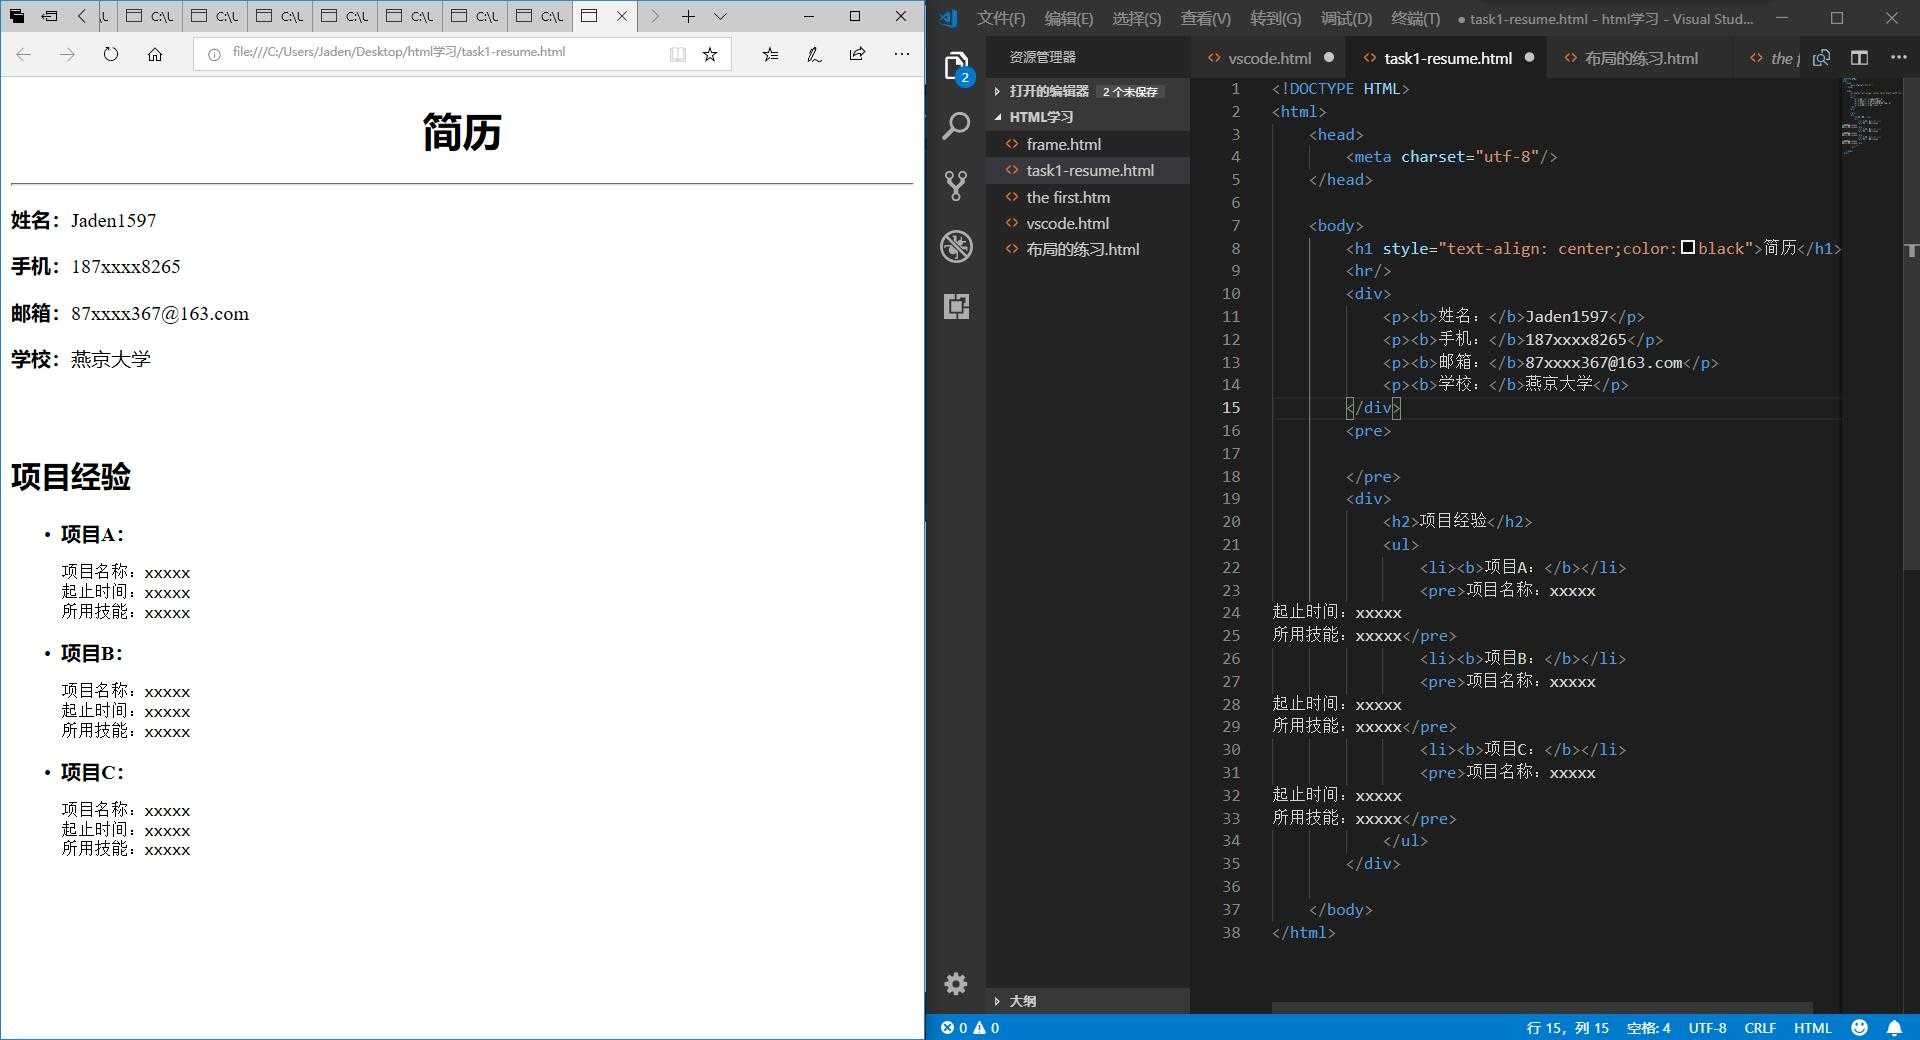Open the 查看(V) menu
Image resolution: width=1920 pixels, height=1040 pixels.
[1206, 18]
